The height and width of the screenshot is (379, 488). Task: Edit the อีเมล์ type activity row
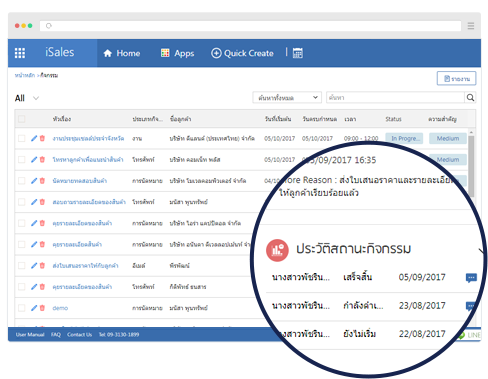point(34,266)
